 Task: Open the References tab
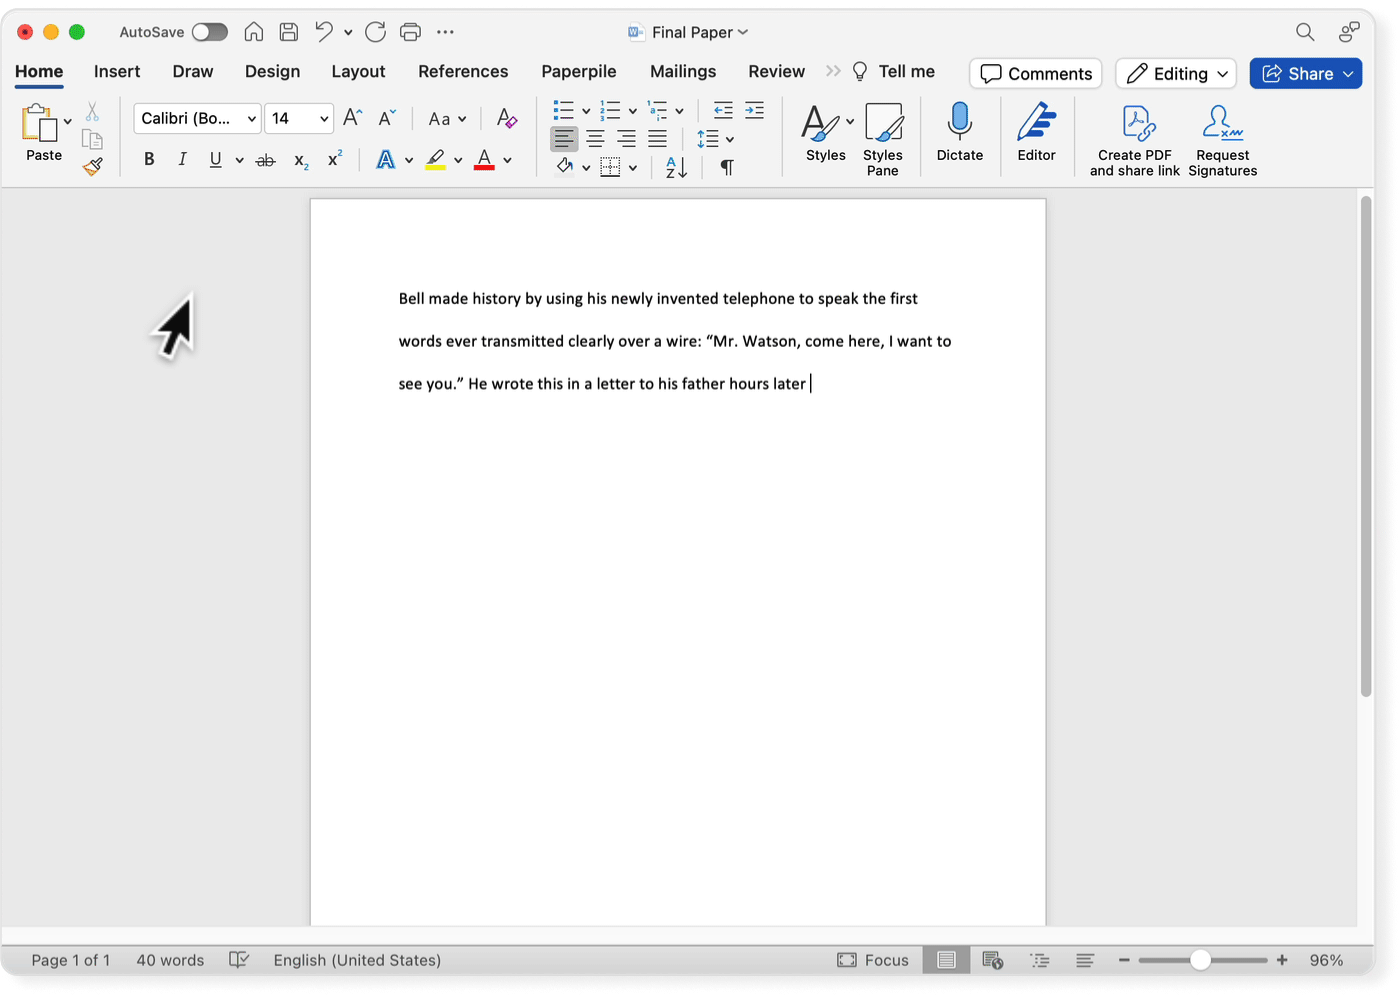click(x=463, y=72)
